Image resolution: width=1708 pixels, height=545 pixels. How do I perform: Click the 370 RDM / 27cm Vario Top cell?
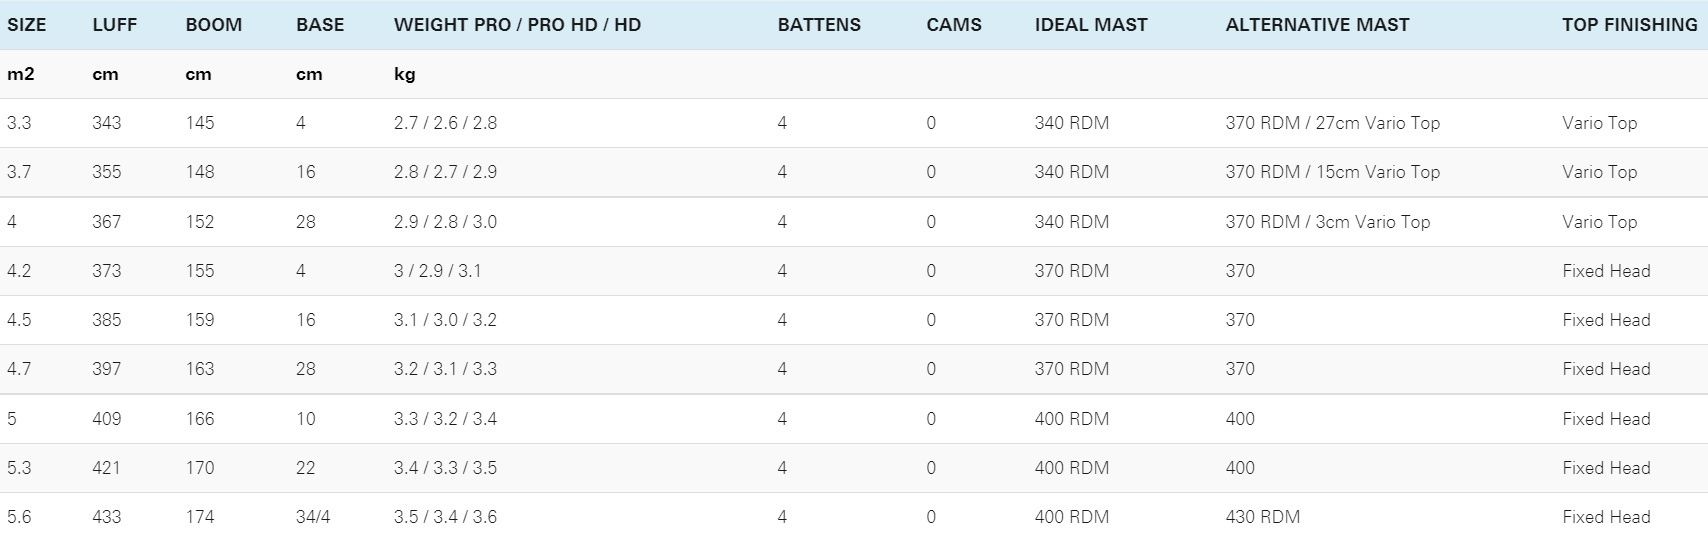[1332, 123]
